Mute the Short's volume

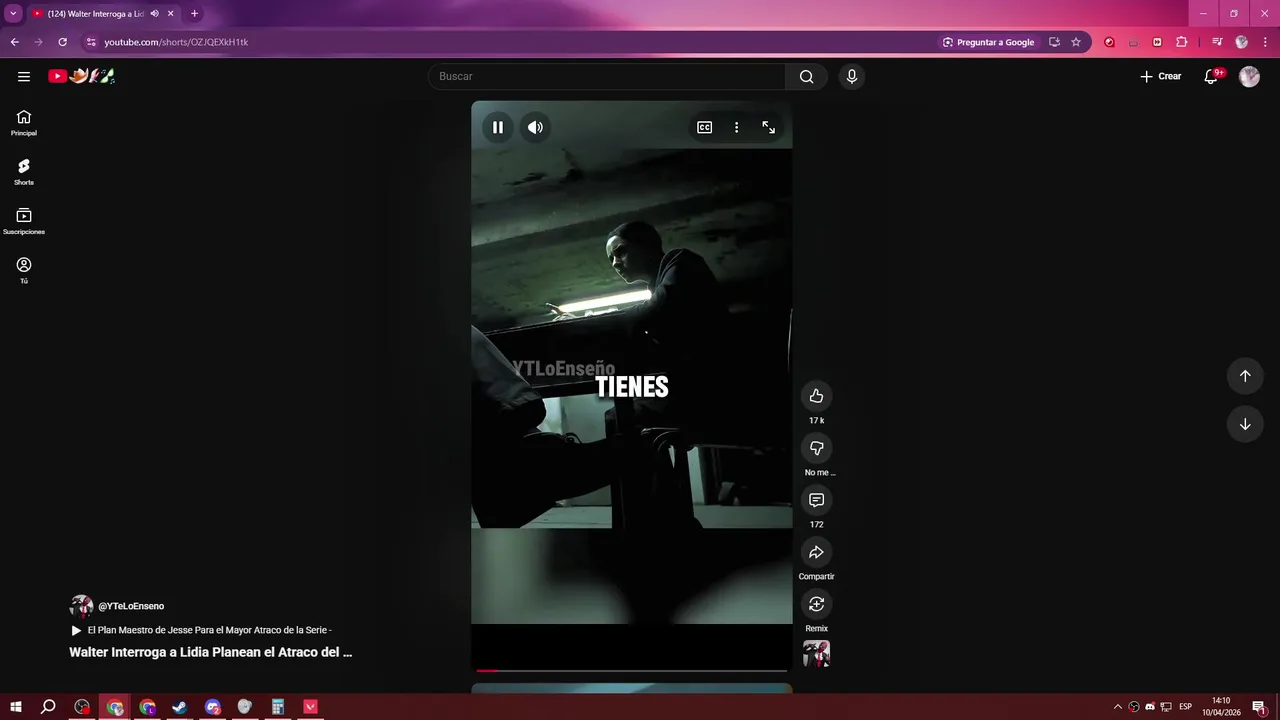click(535, 127)
